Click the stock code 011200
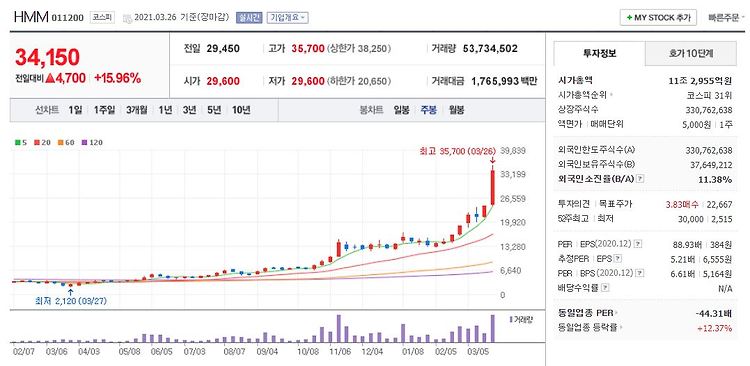This screenshot has width=750, height=366. (68, 18)
